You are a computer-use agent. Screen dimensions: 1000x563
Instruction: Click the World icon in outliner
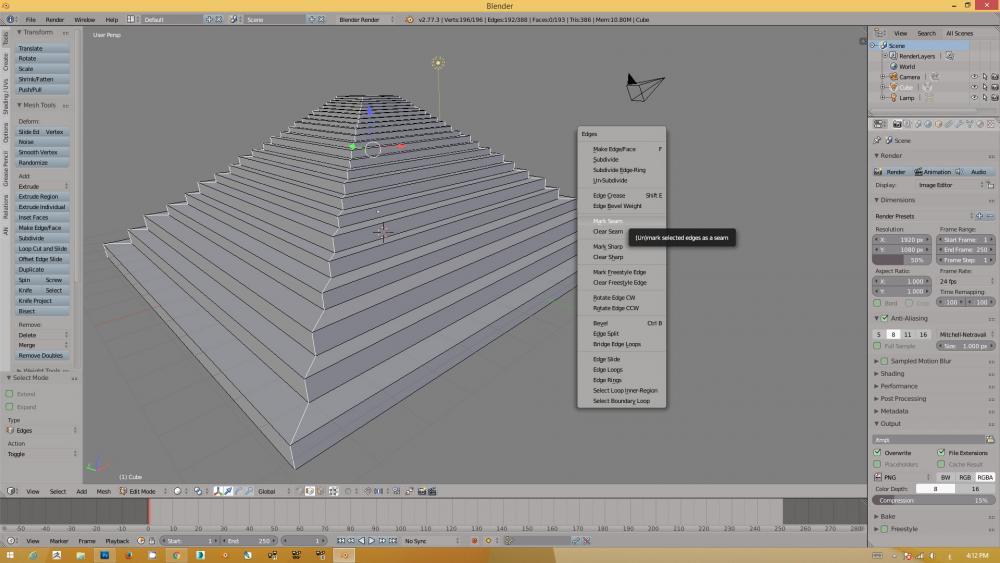892,67
